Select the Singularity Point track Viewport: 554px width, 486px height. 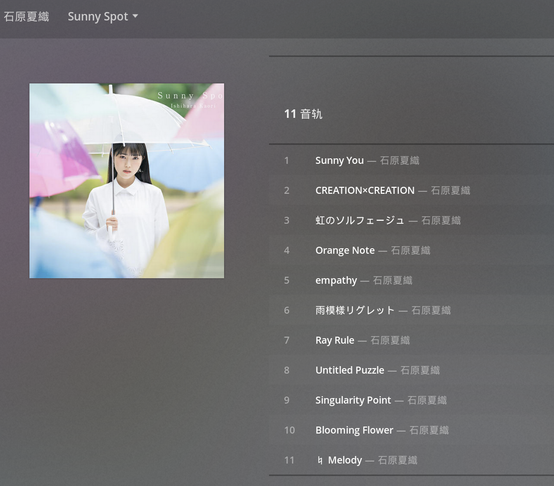(353, 401)
